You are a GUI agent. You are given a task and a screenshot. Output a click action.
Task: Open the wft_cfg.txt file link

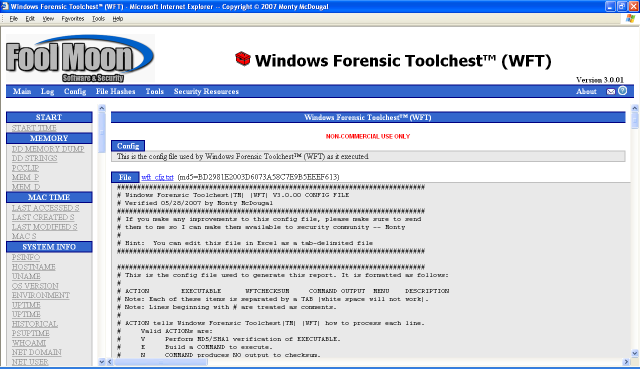157,177
